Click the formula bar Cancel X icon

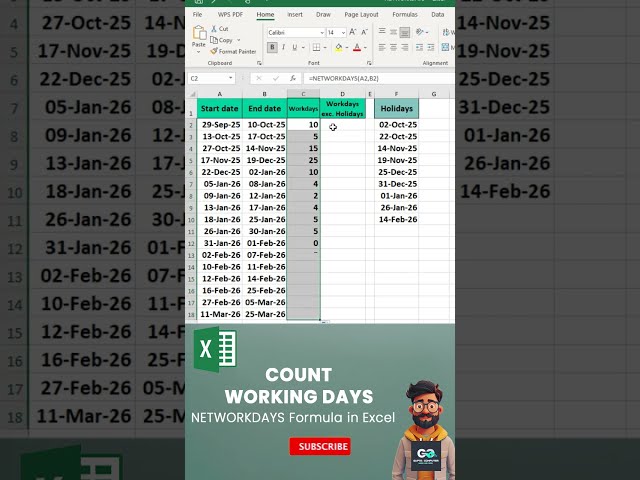(x=258, y=78)
